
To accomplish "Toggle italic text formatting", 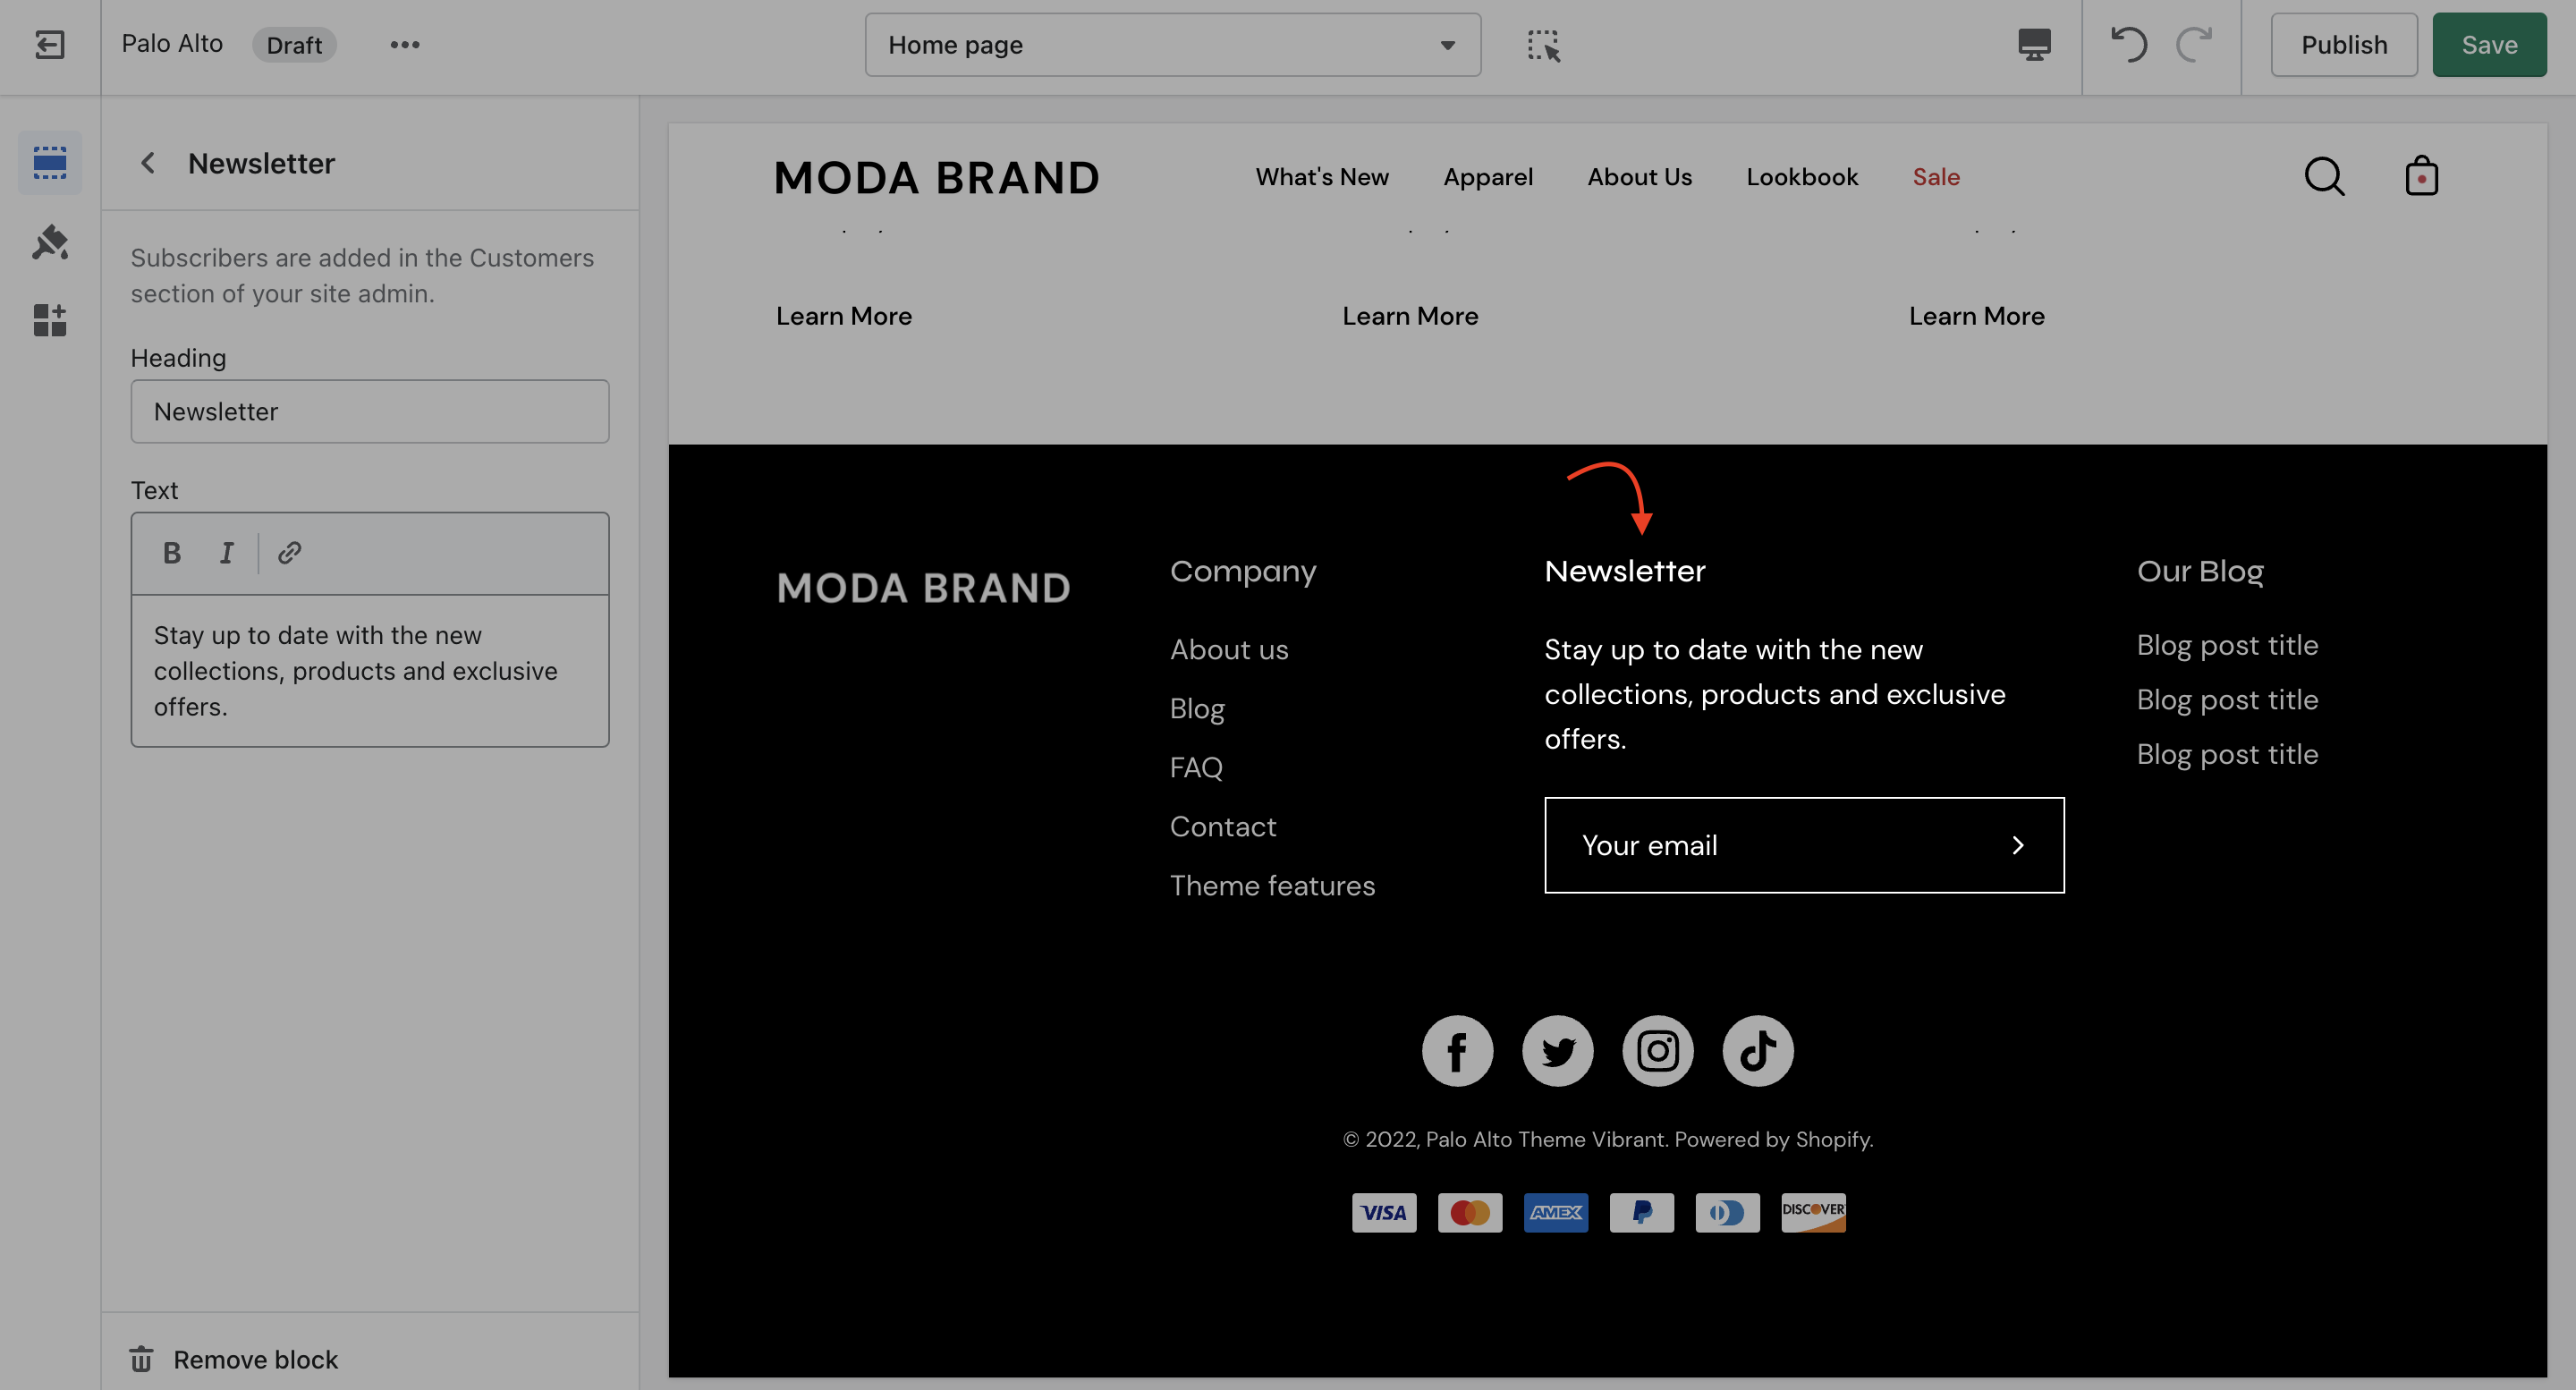I will 227,553.
